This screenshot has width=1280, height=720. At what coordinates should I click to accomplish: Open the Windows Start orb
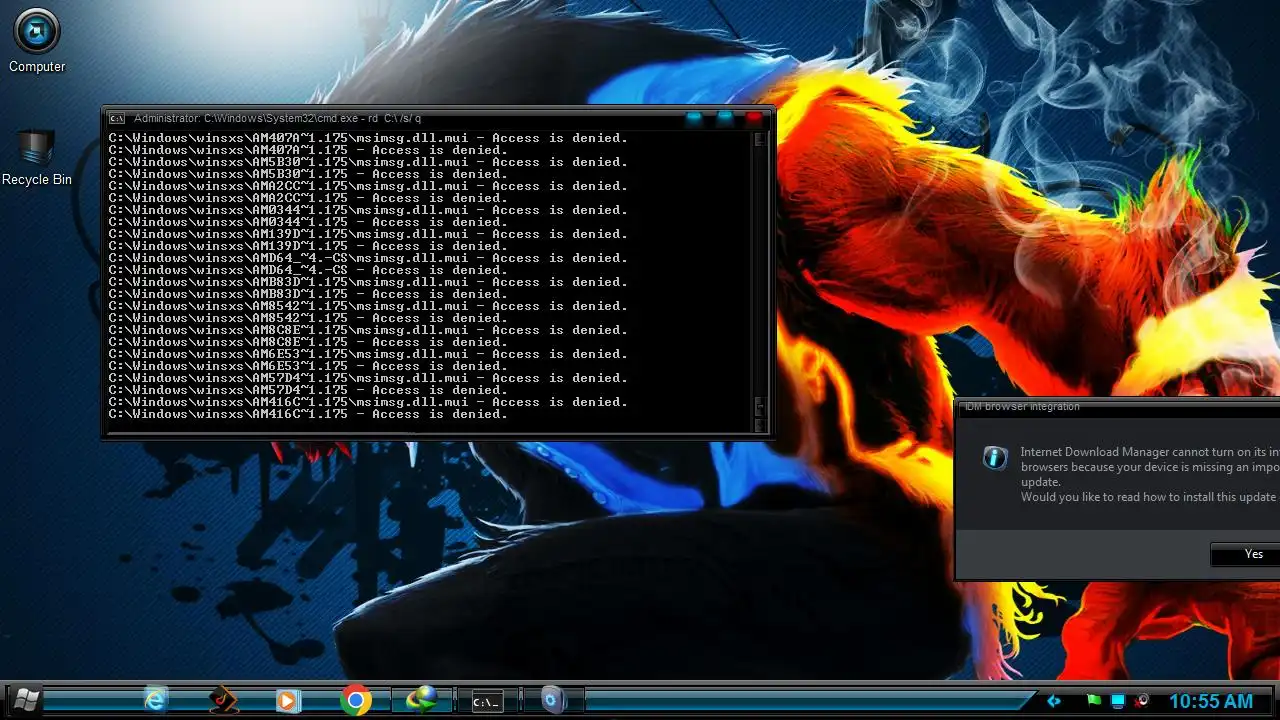24,700
